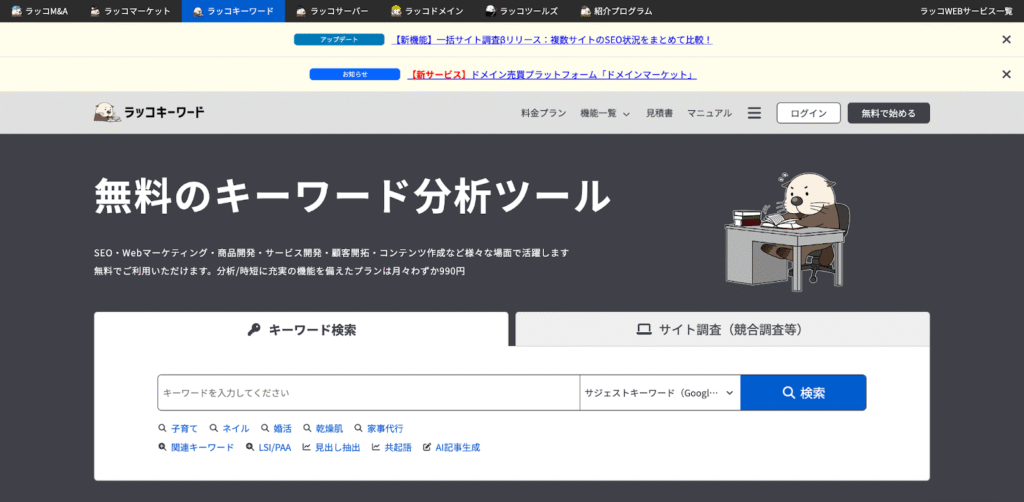The height and width of the screenshot is (502, 1024).
Task: Open ラッコマーケット in the top bar
Action: click(x=130, y=11)
